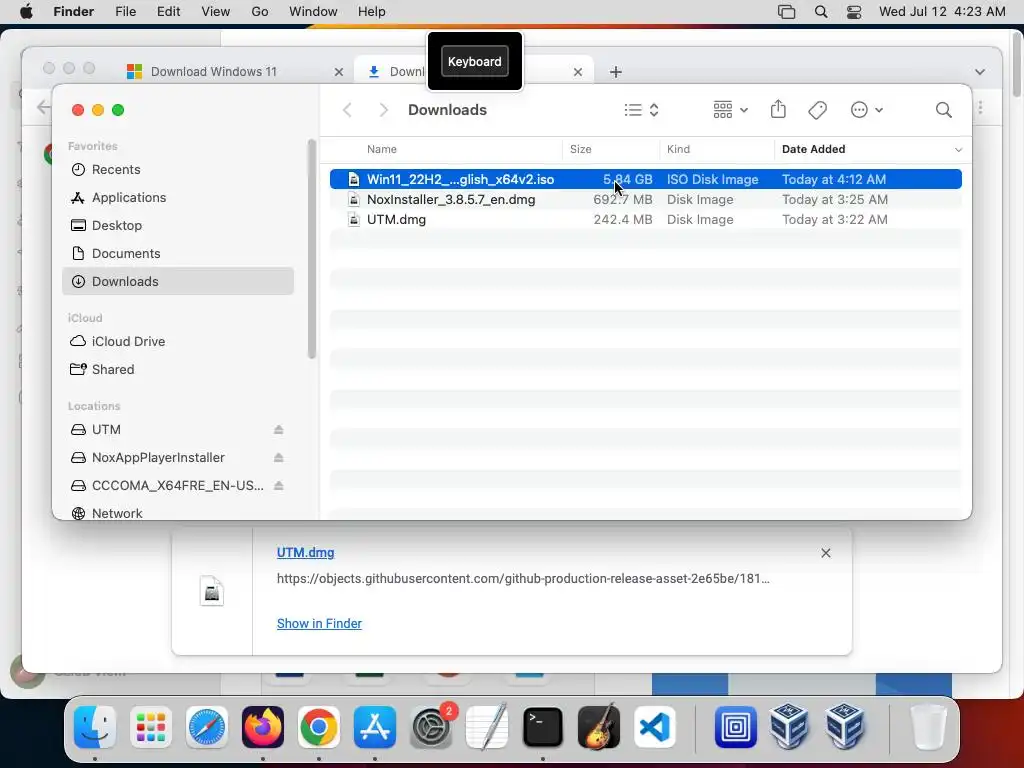Launch Google Chrome from the Dock
Viewport: 1024px width, 768px height.
pos(319,727)
